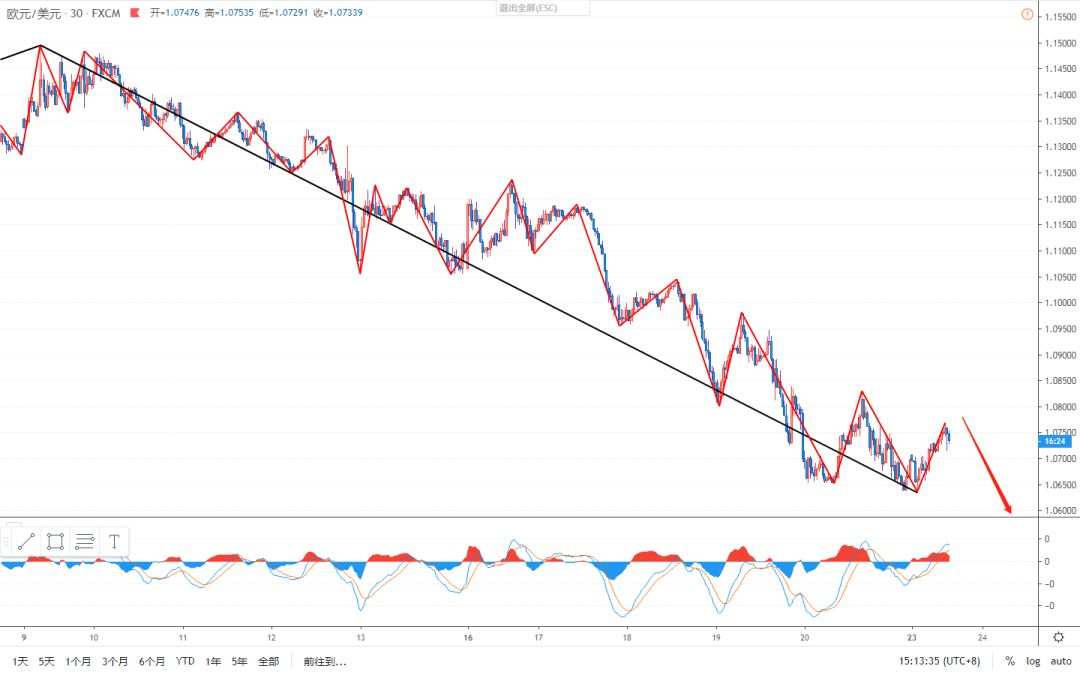Click date 20 on the time axis
This screenshot has height=675, width=1080.
click(x=804, y=637)
